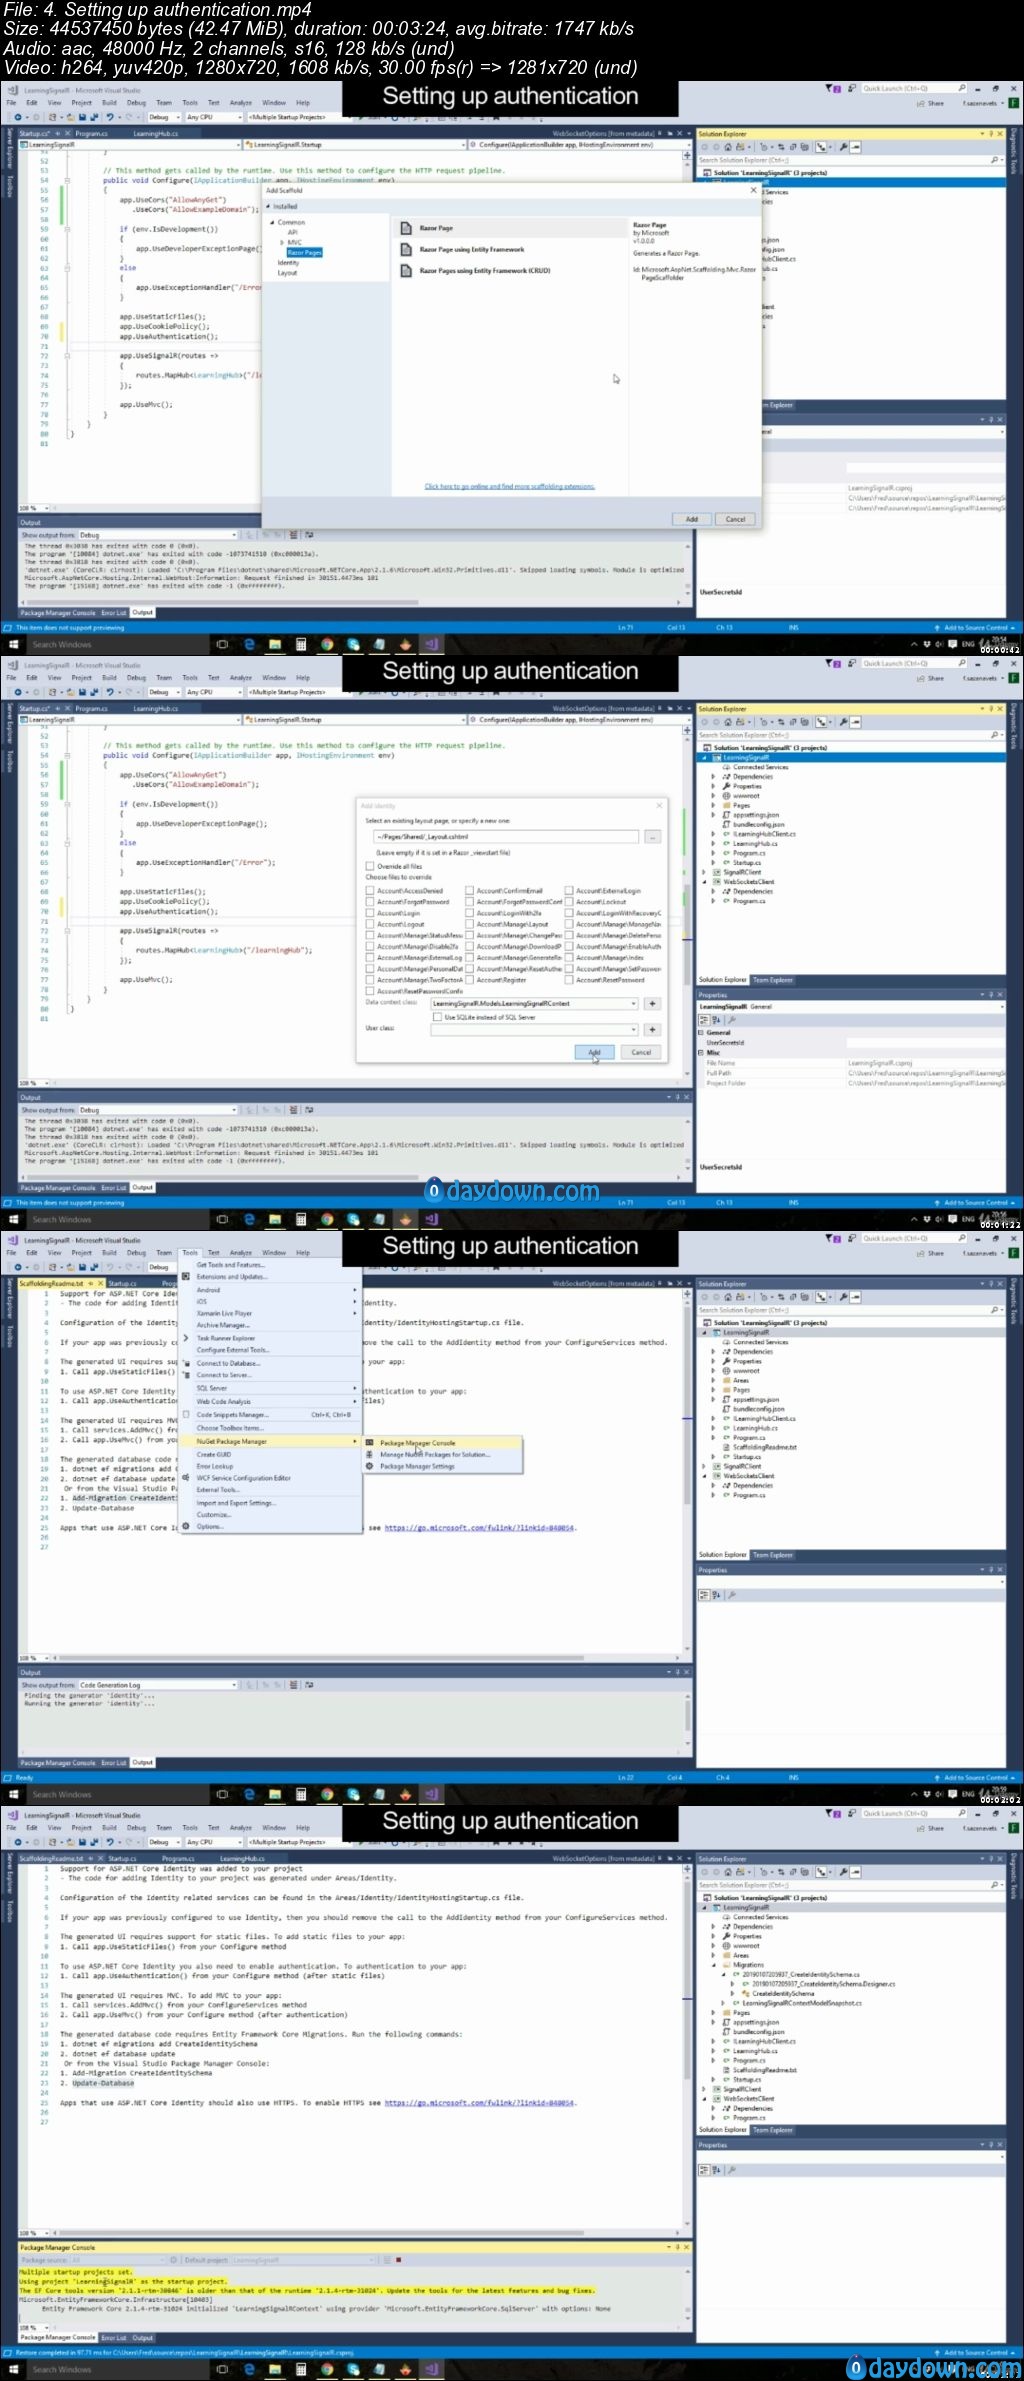This screenshot has width=1024, height=2381.
Task: Click the plus button beside Data context class
Action: pos(652,1003)
